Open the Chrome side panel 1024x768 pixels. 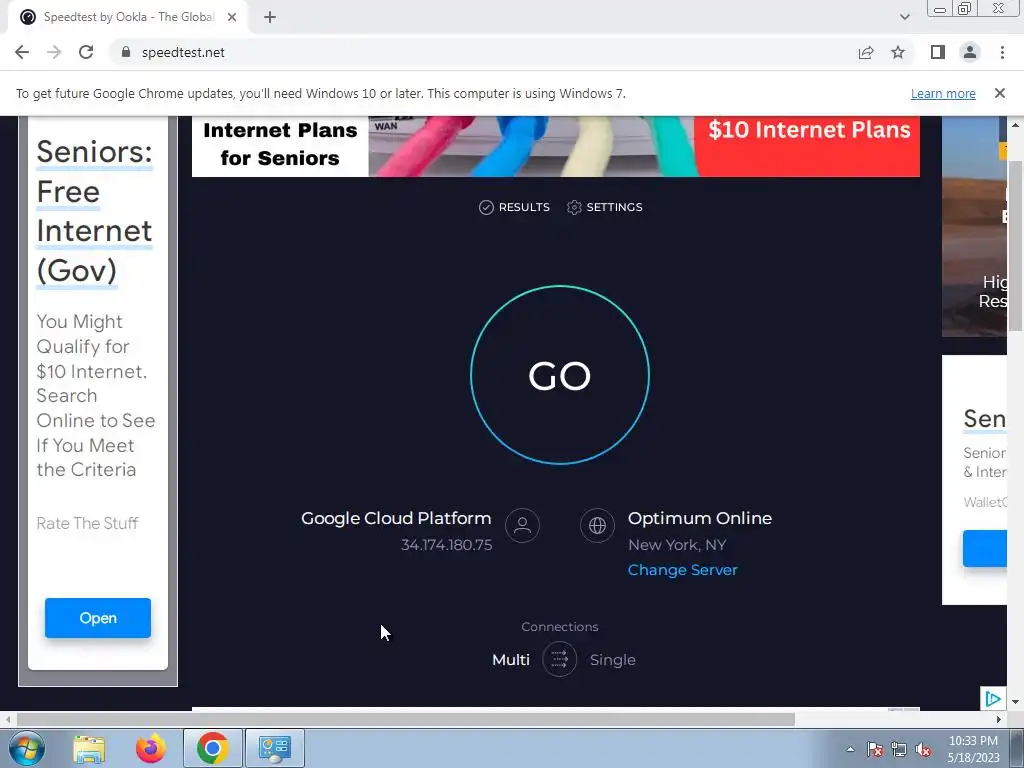pyautogui.click(x=938, y=52)
